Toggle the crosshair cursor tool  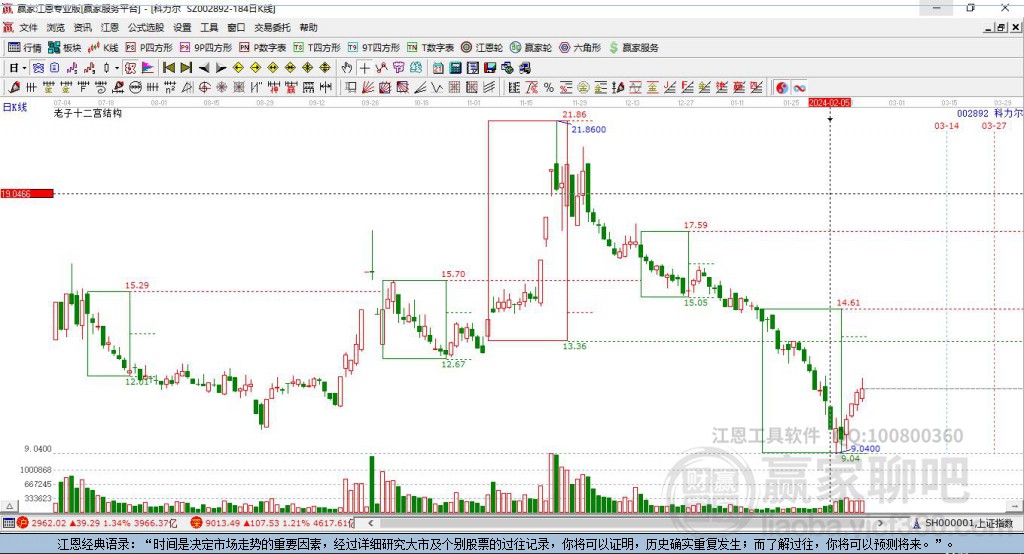(364, 68)
